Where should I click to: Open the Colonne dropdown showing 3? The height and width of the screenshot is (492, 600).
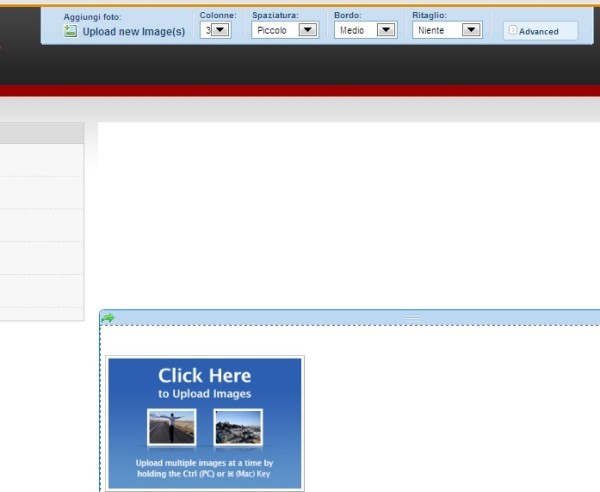click(215, 30)
